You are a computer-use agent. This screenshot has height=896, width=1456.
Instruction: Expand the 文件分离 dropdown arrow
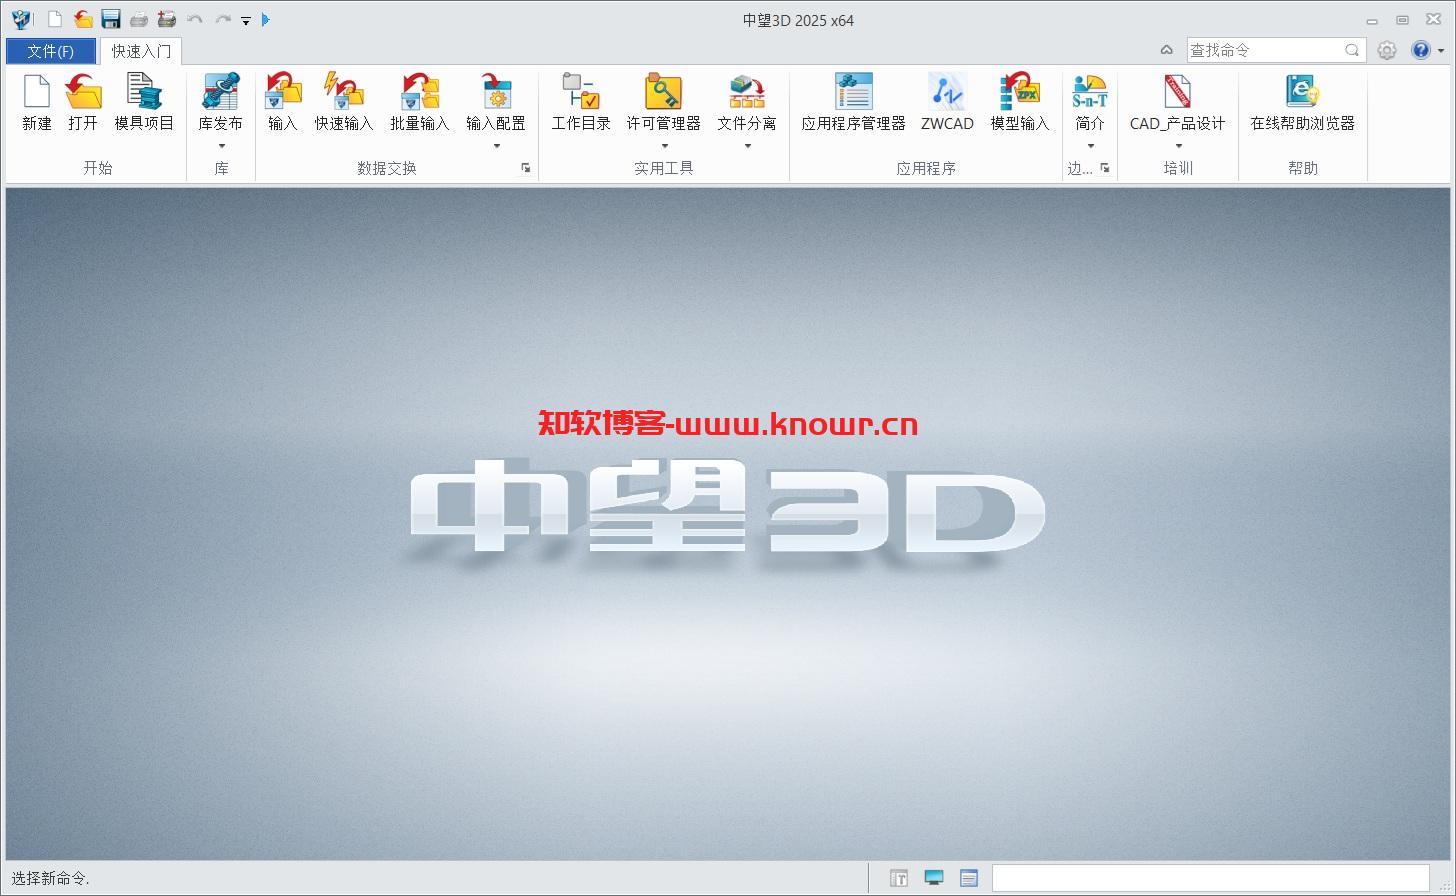[x=747, y=146]
